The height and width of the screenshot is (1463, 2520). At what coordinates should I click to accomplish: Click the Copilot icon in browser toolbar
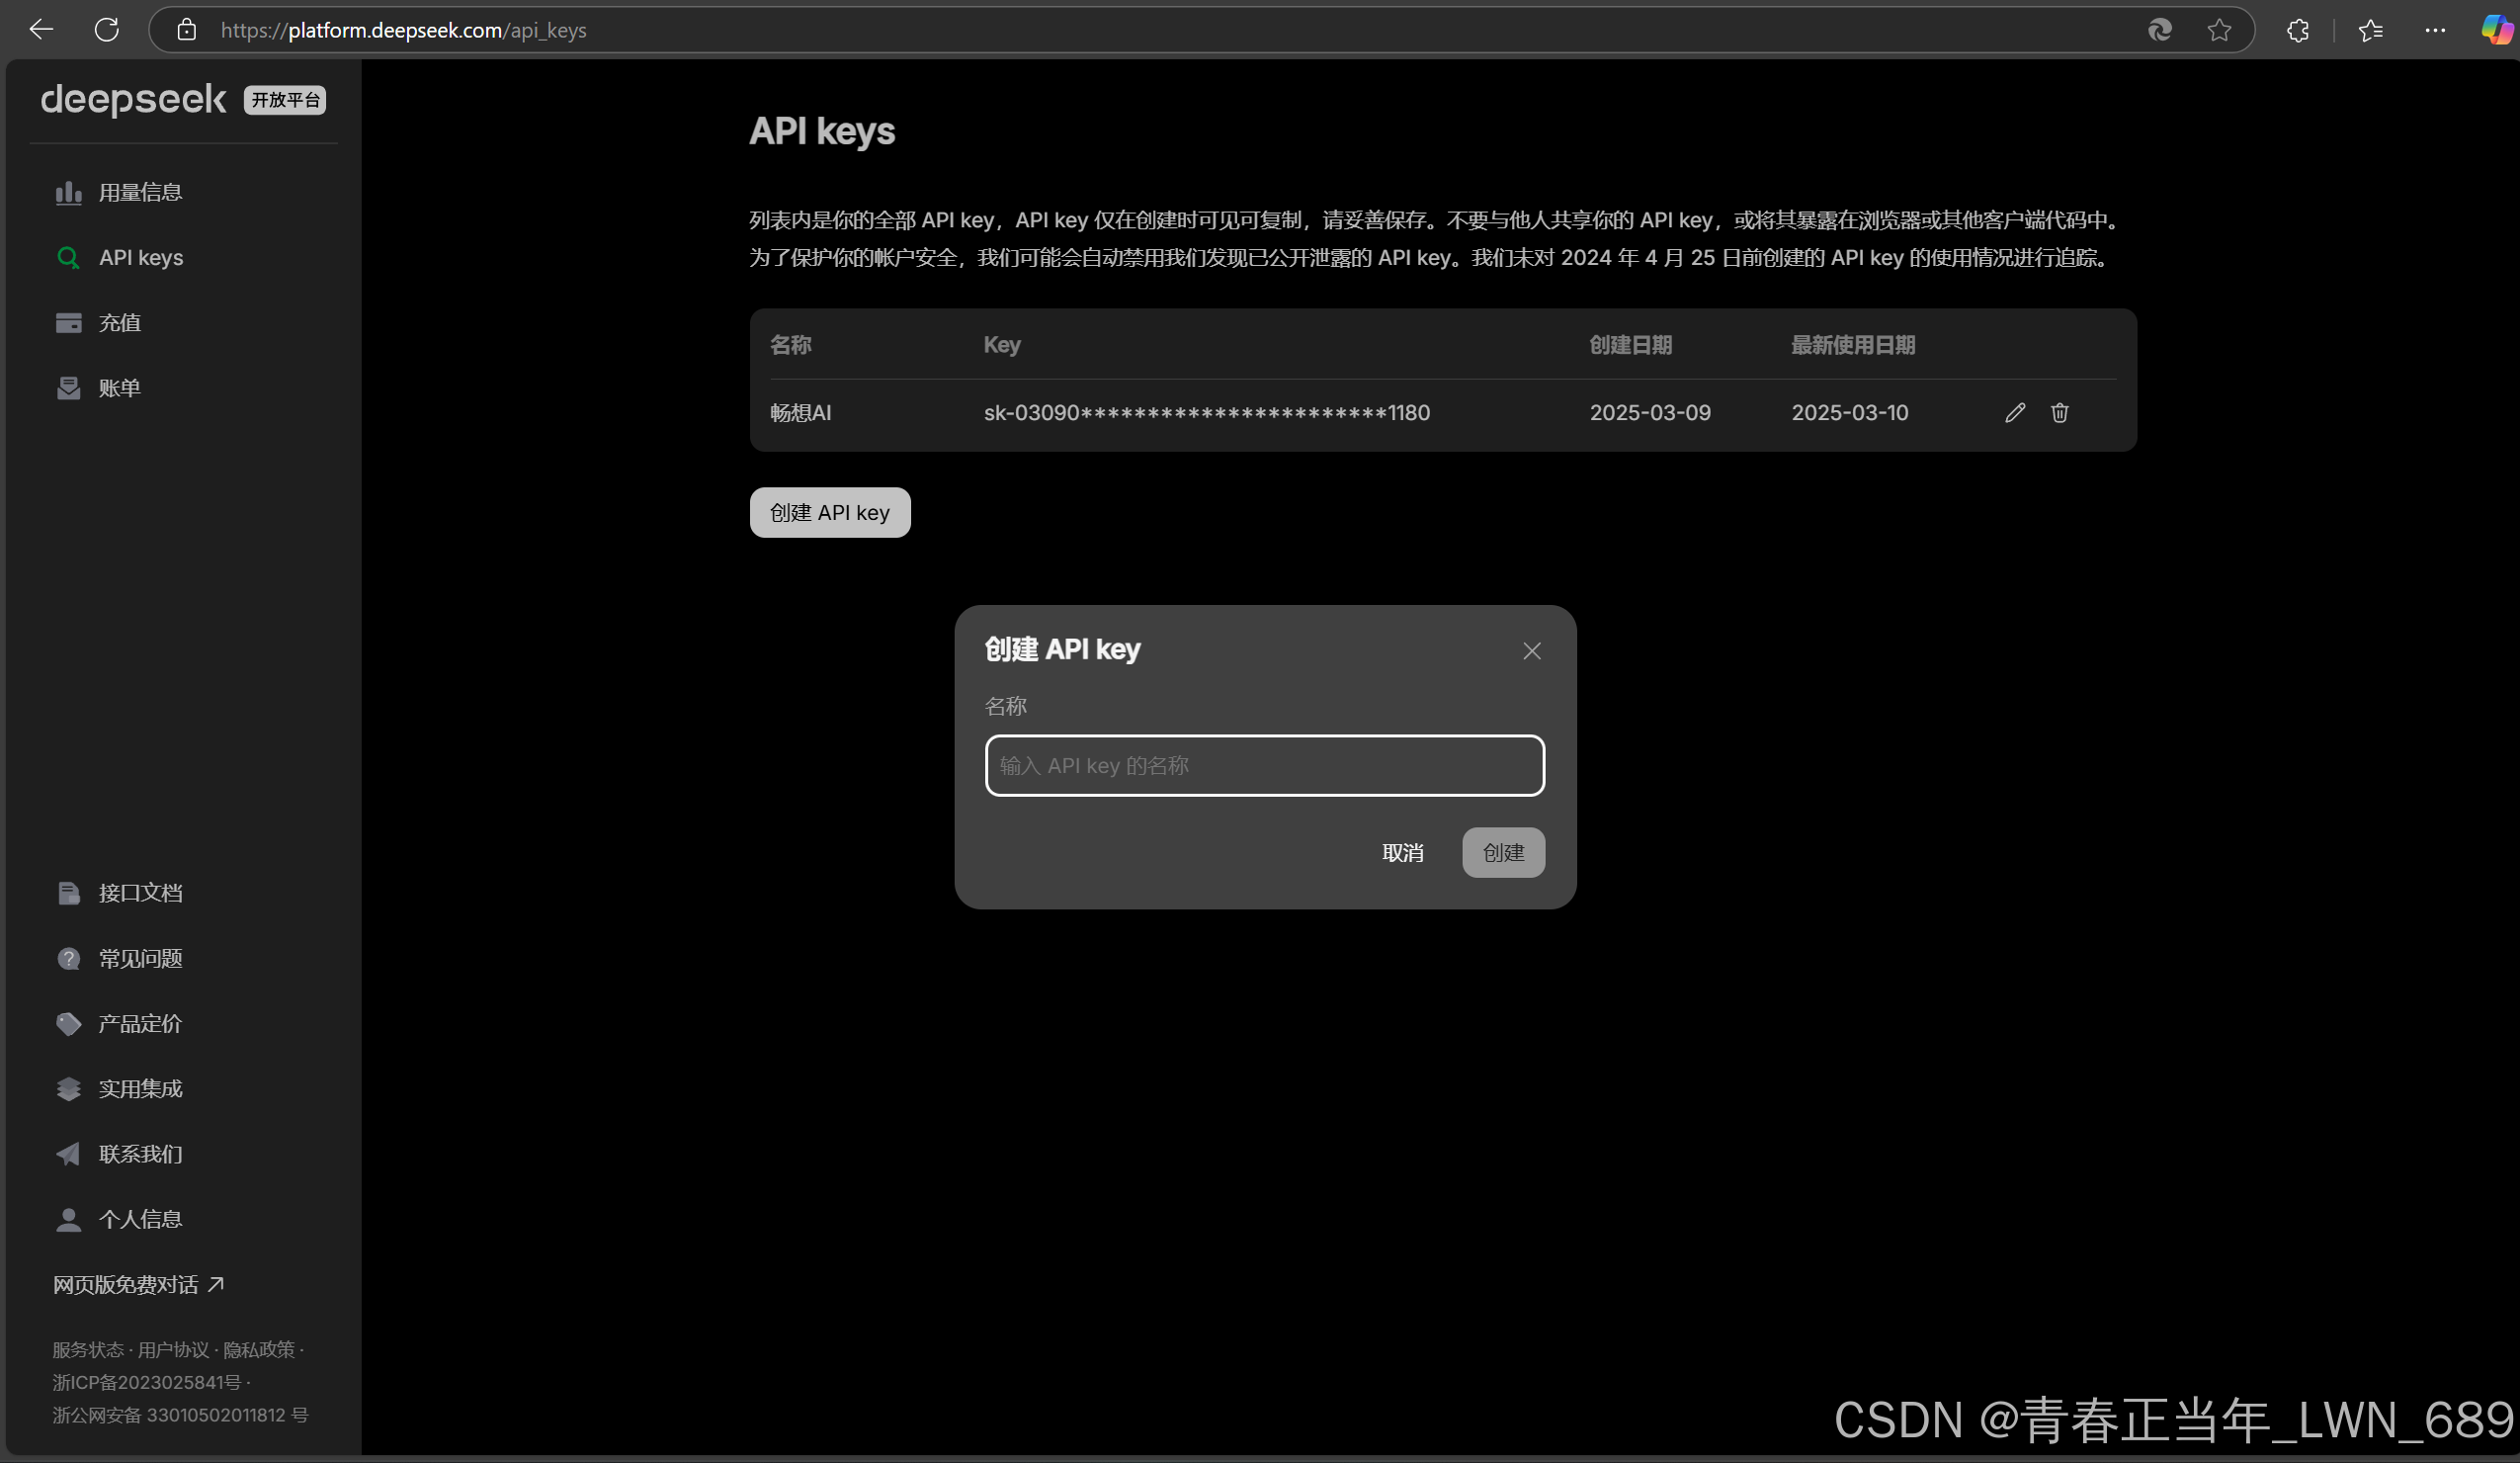pyautogui.click(x=2496, y=30)
